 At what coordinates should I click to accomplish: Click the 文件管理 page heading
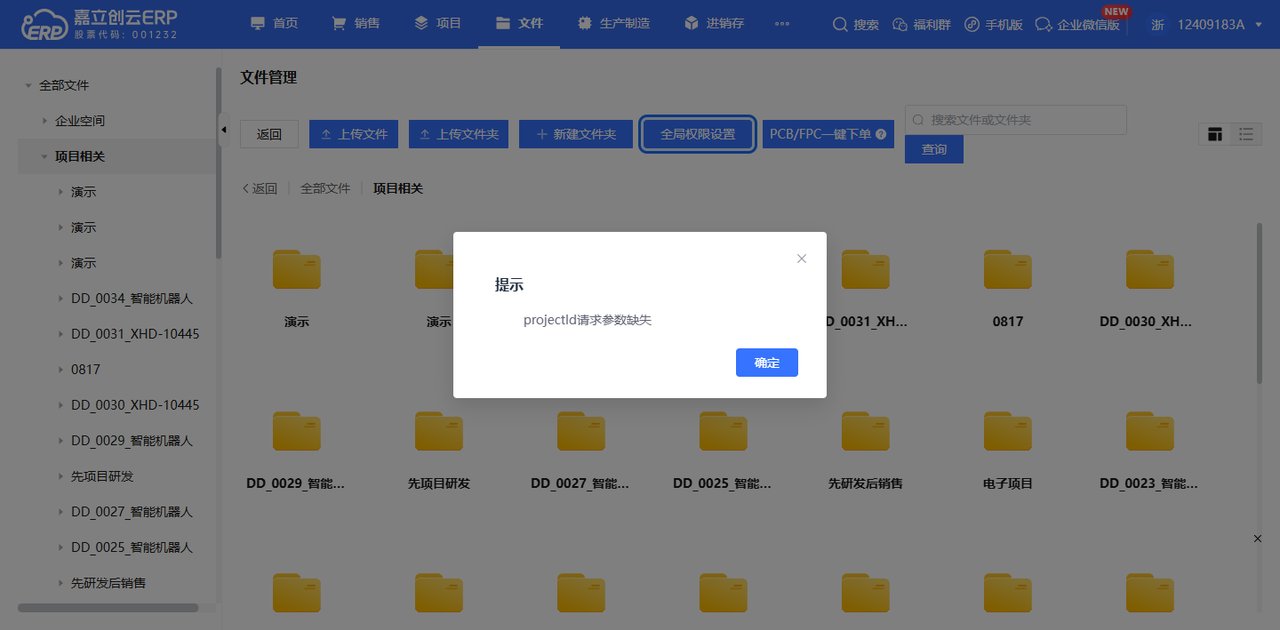pos(268,77)
